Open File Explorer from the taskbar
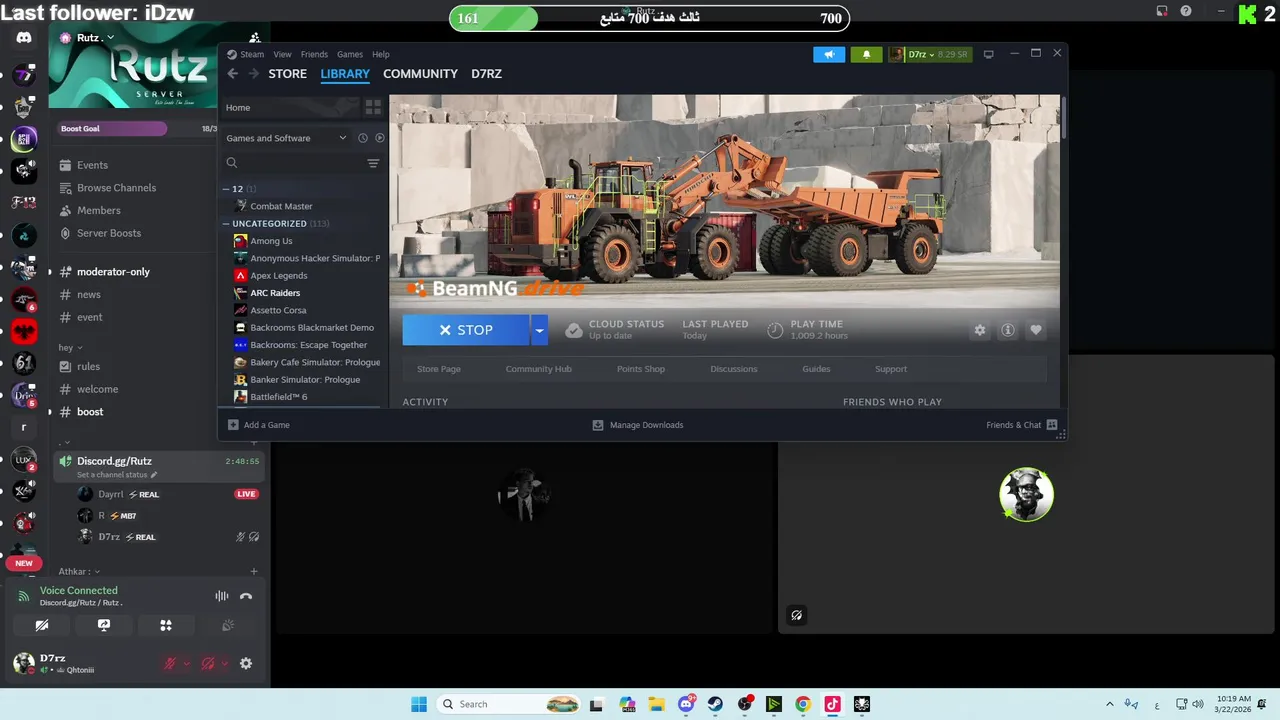This screenshot has width=1280, height=720. [x=657, y=704]
